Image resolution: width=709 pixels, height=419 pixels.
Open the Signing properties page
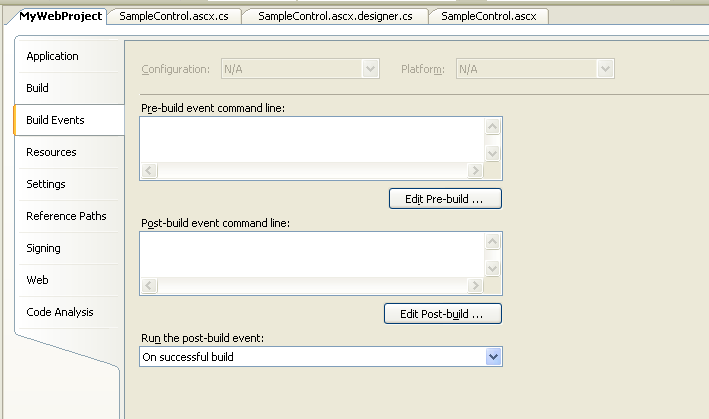point(43,248)
